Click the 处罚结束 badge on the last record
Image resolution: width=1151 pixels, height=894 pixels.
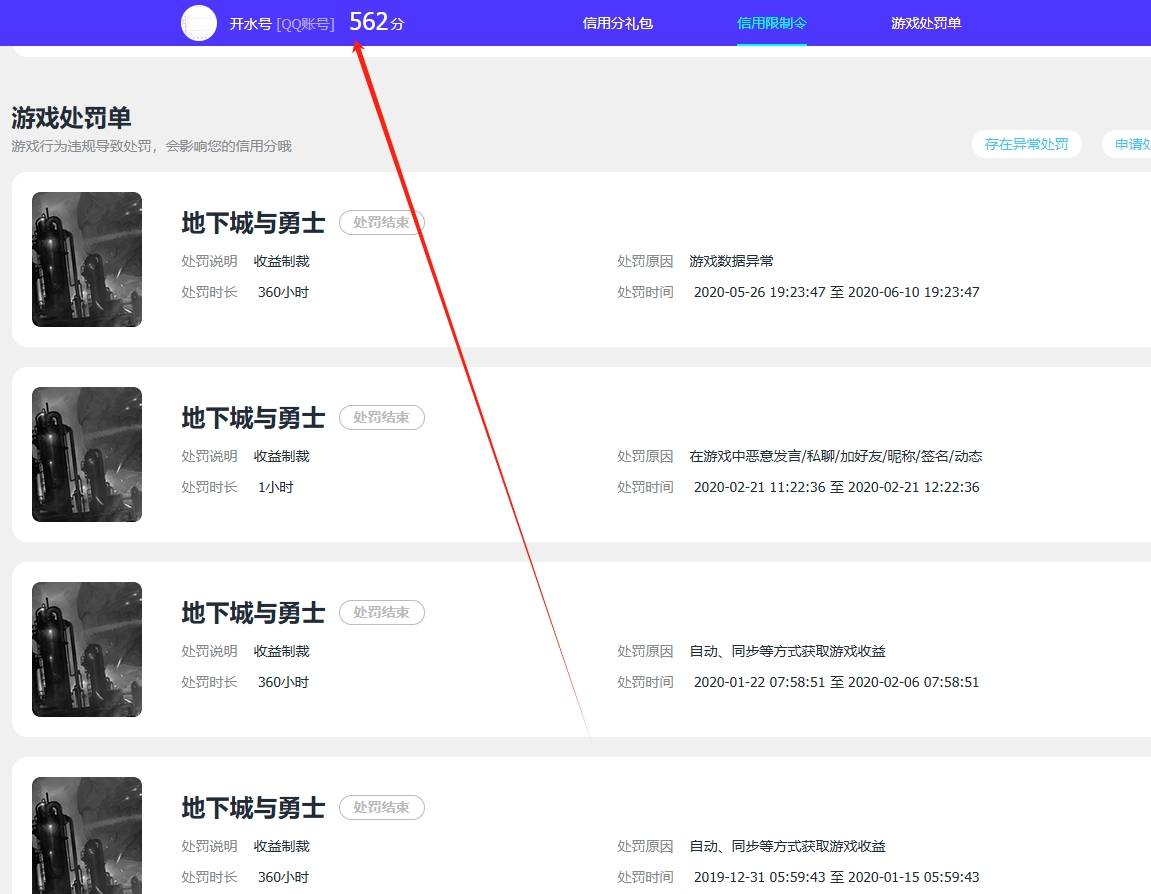(x=381, y=807)
